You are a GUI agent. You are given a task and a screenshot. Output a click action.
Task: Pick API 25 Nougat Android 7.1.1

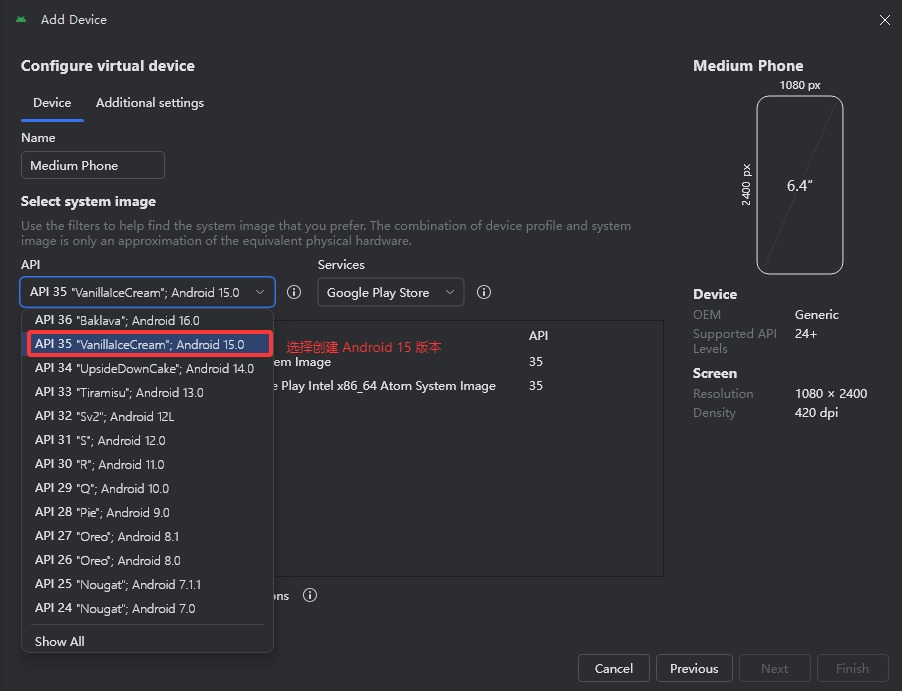tap(147, 585)
